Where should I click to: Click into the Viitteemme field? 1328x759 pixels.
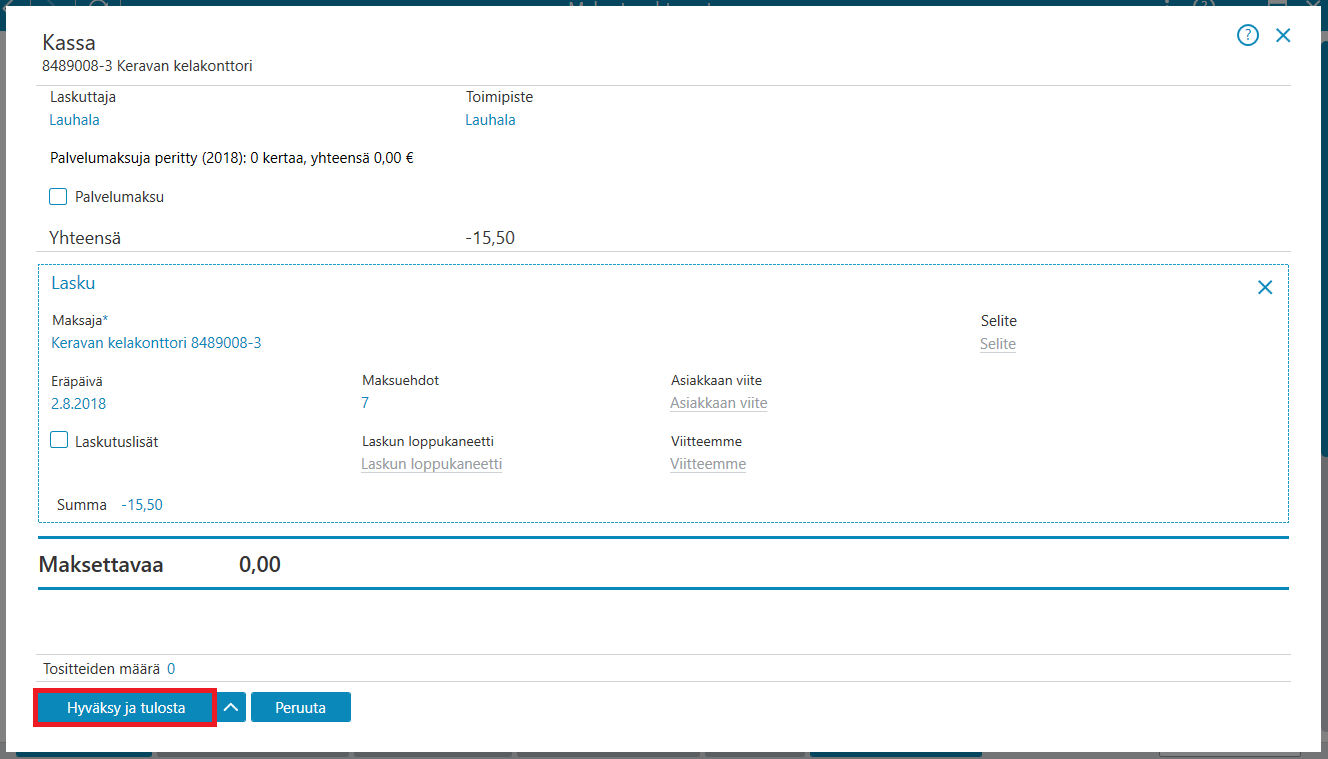pos(708,464)
